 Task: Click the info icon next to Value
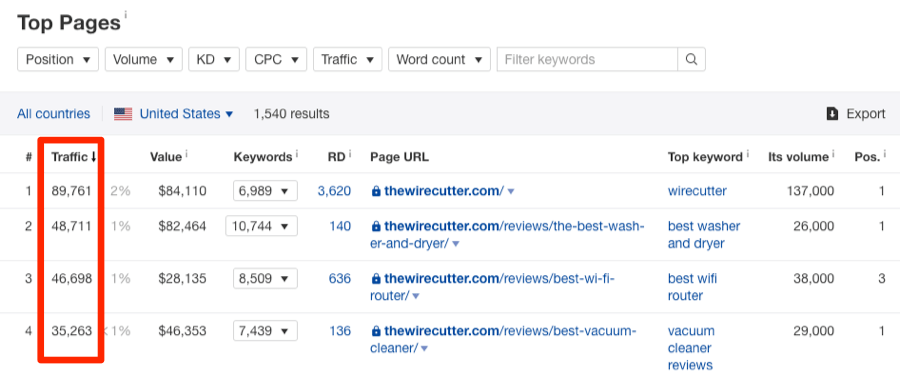(188, 154)
